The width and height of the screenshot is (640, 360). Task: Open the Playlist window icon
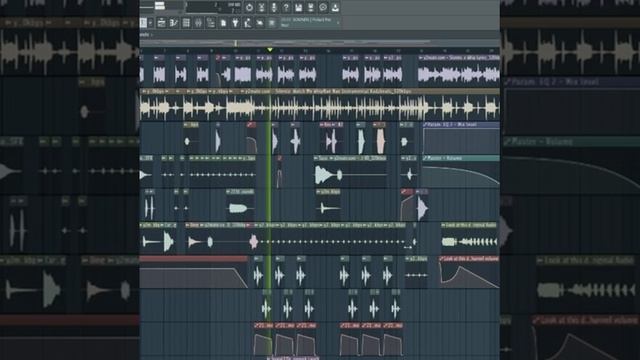(161, 23)
